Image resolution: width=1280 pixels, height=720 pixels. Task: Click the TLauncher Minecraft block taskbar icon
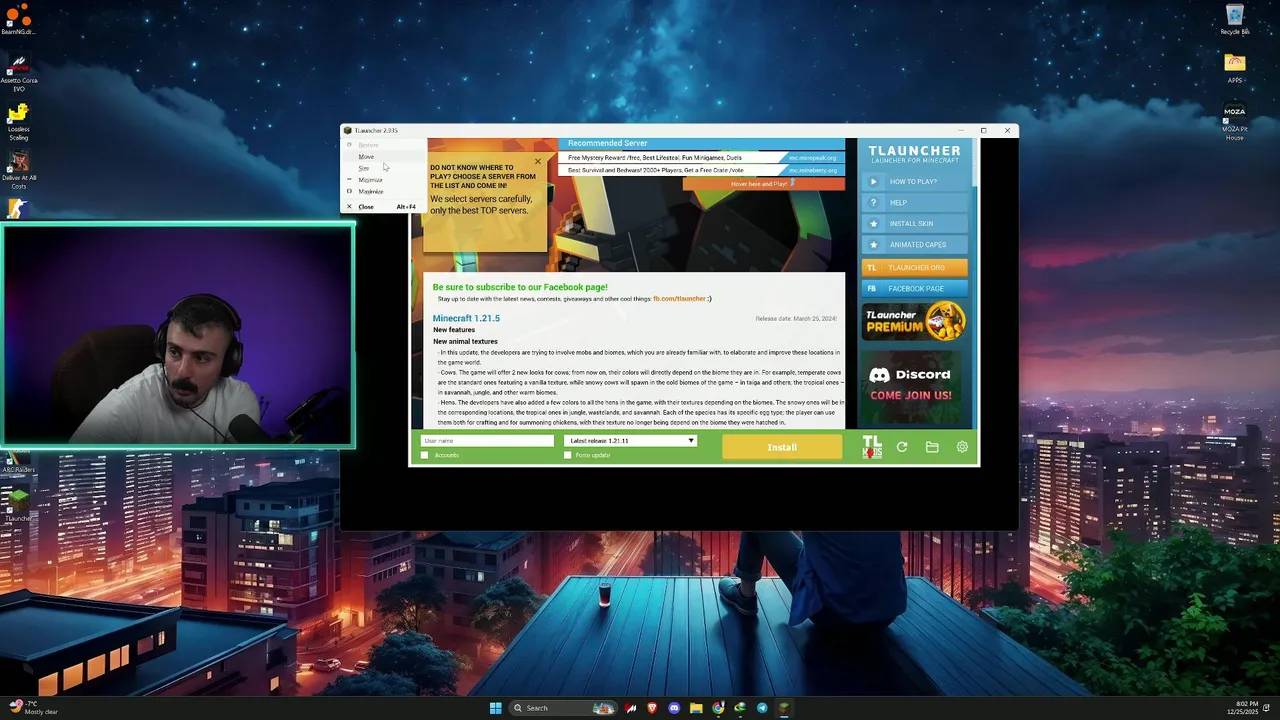coord(784,708)
